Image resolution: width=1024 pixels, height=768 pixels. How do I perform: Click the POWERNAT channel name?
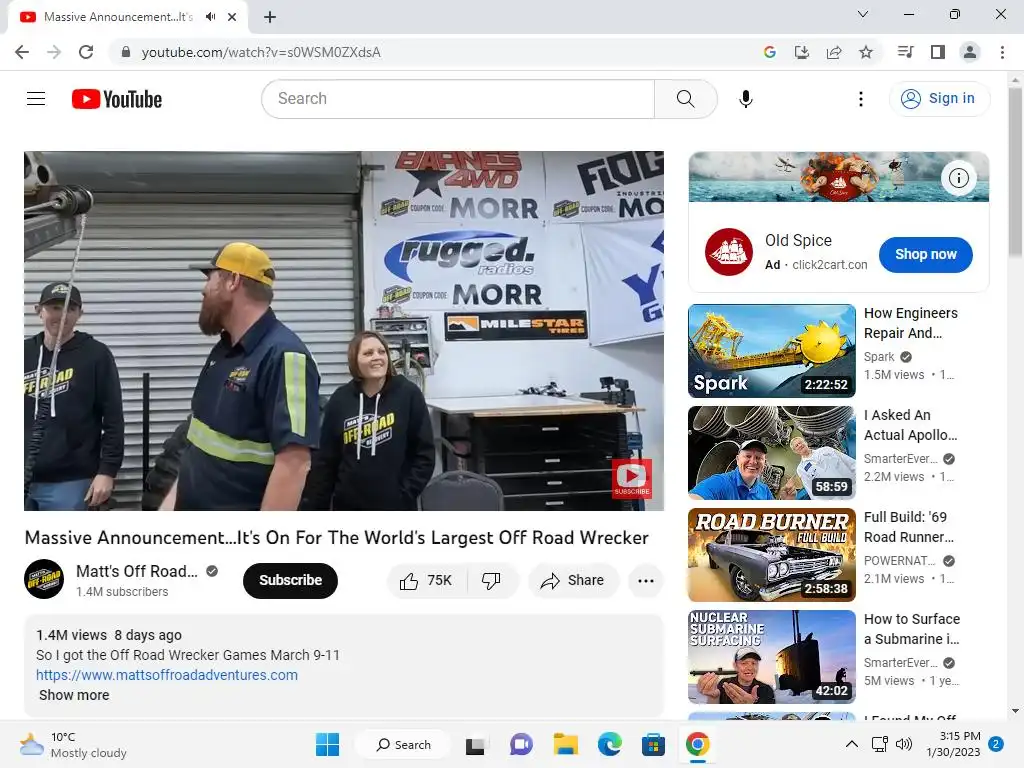899,560
